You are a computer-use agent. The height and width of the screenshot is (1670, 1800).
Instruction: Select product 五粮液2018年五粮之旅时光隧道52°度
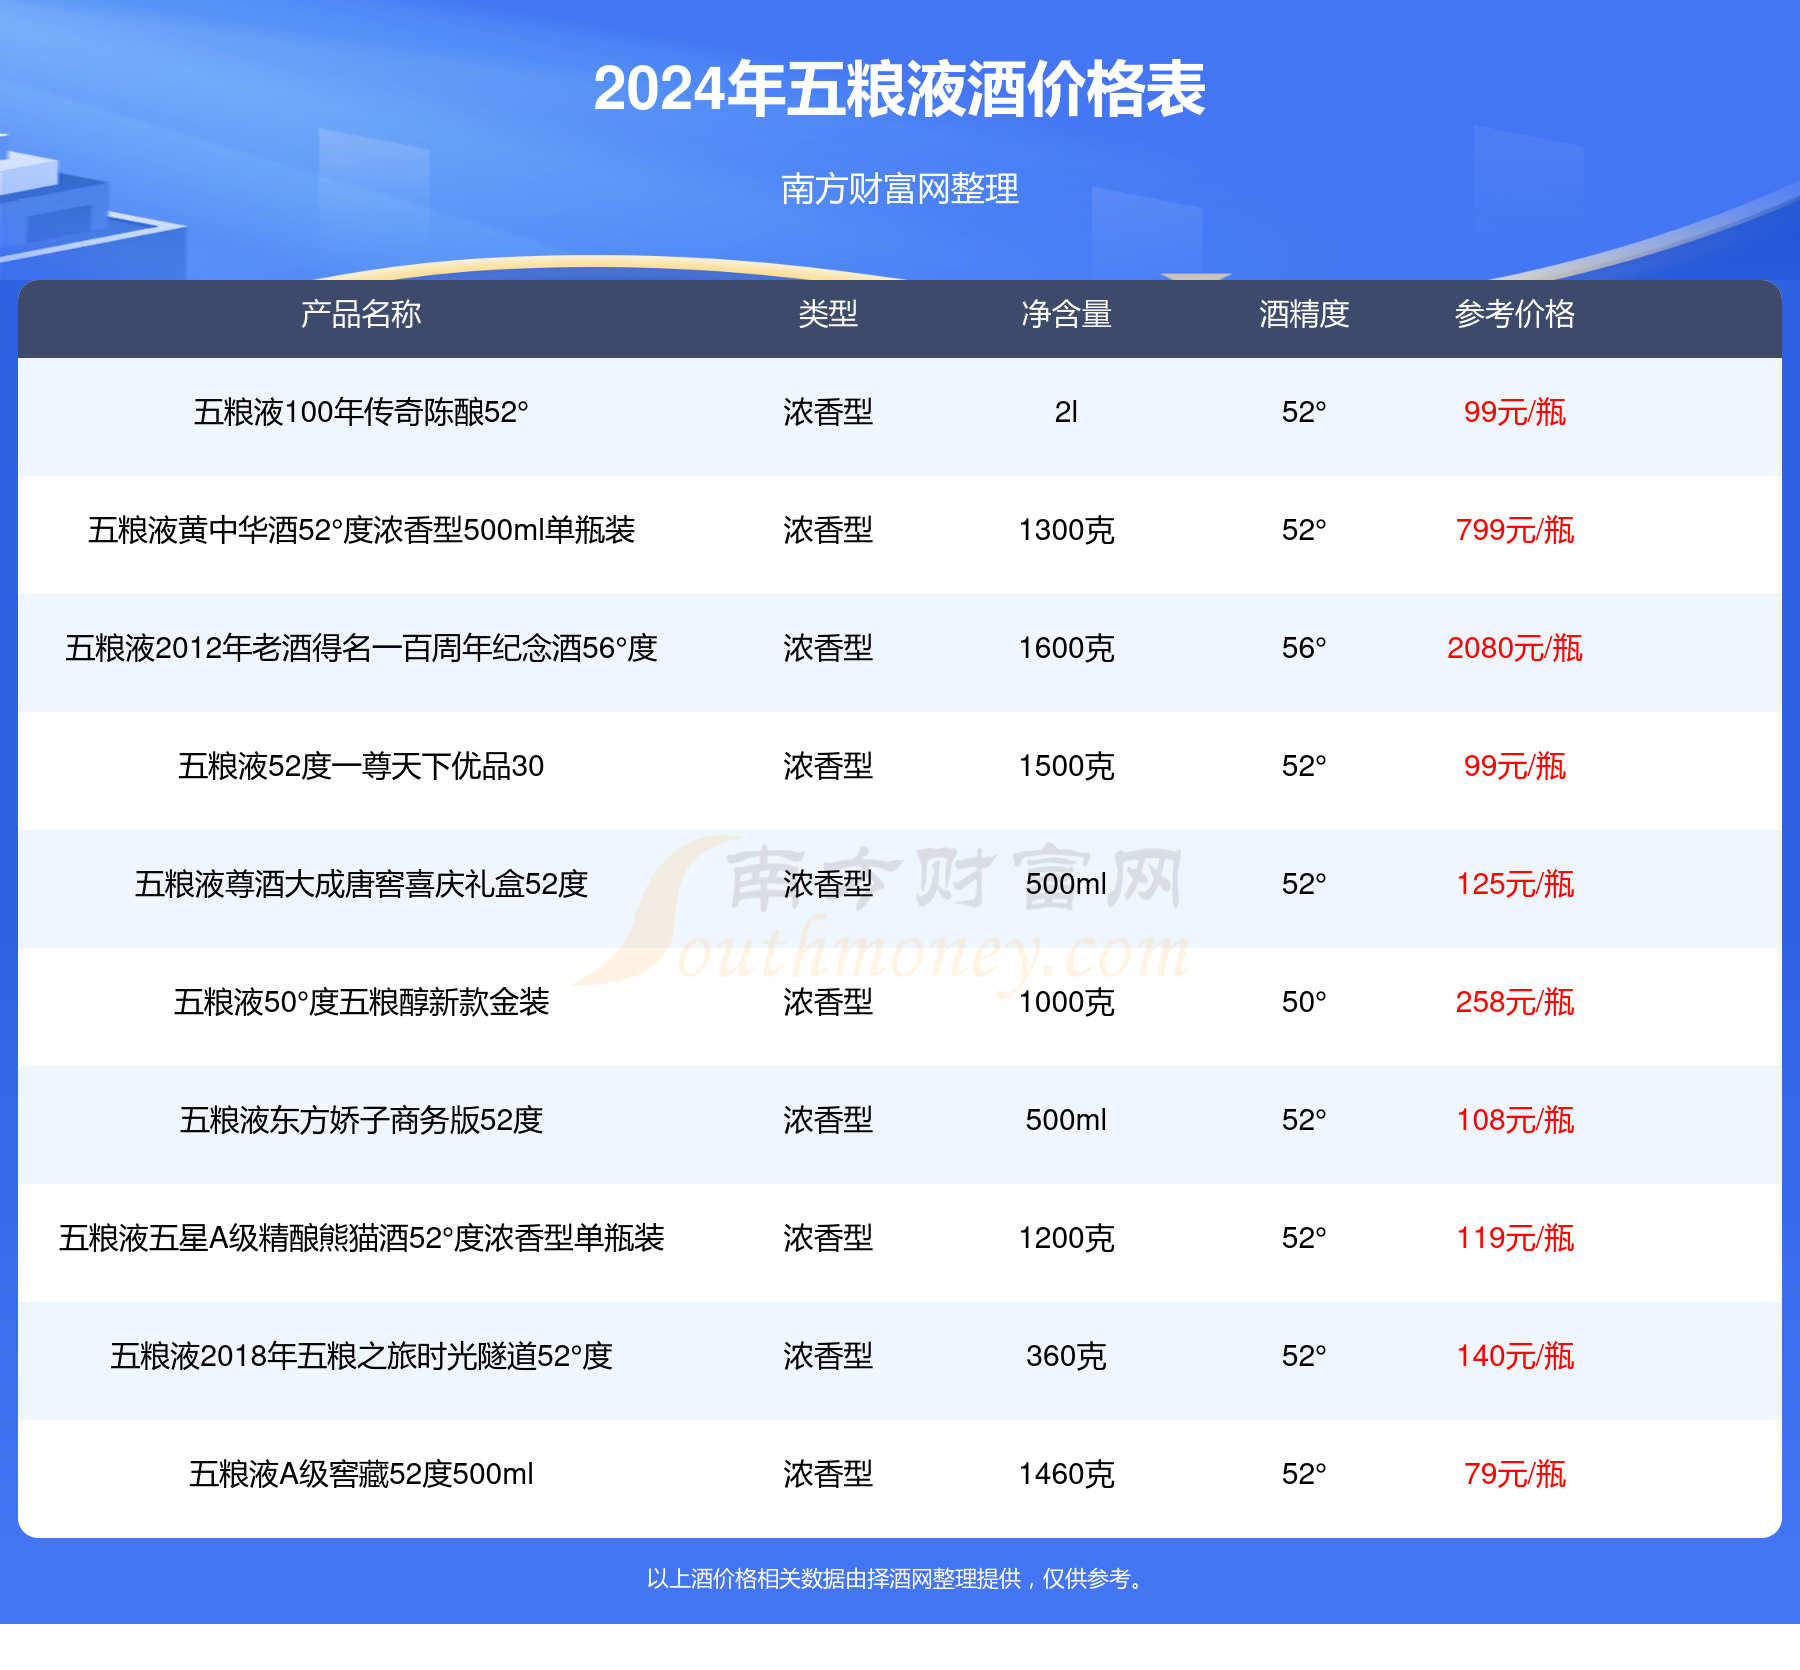click(x=361, y=1356)
